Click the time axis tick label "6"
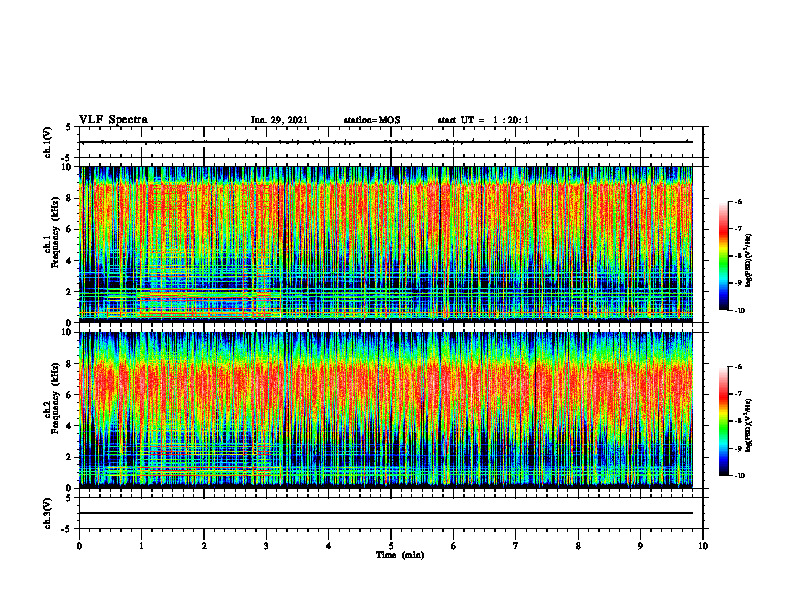The height and width of the screenshot is (612, 792). coord(454,546)
